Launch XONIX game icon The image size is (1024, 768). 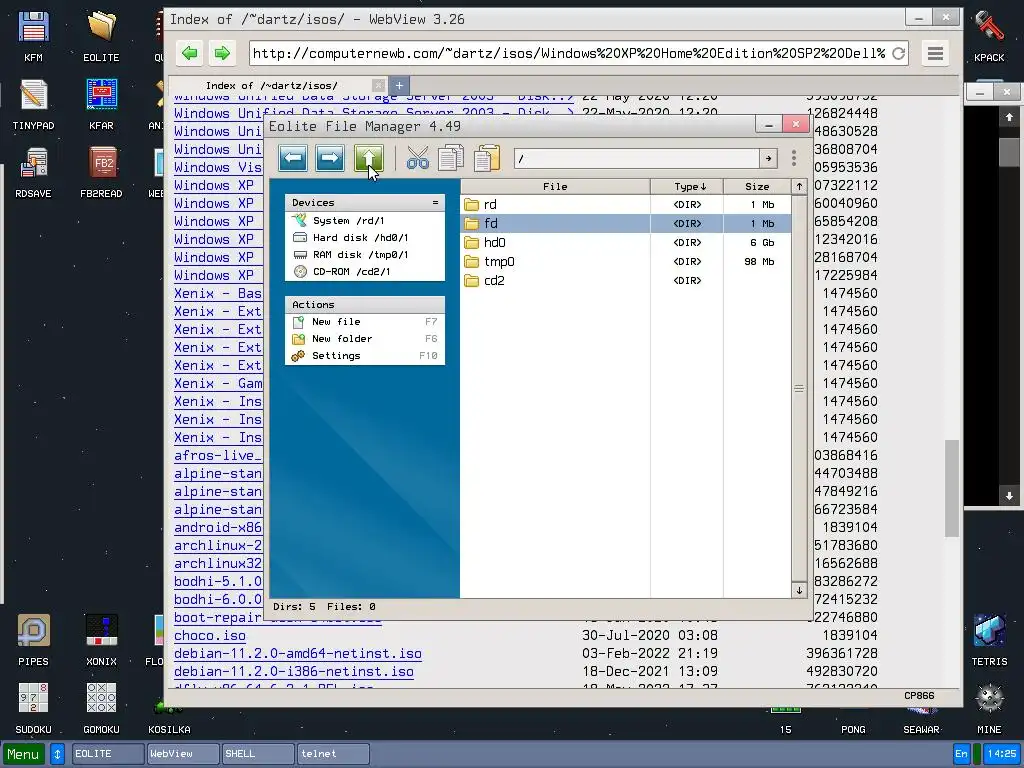click(101, 640)
